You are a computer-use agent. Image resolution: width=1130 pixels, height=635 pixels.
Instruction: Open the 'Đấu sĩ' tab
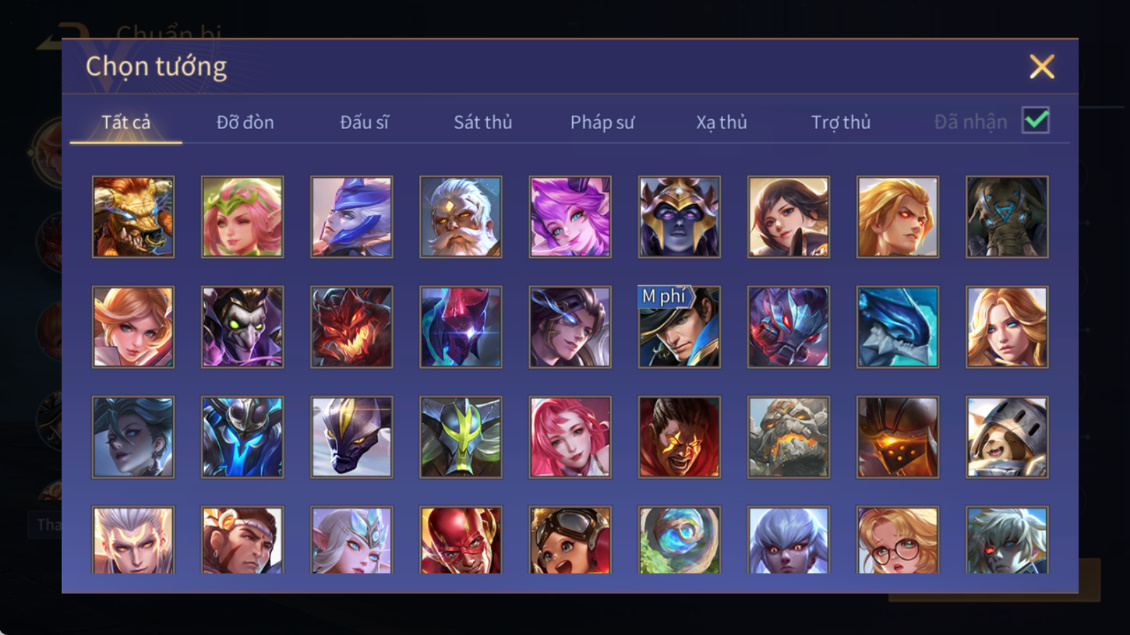point(364,123)
